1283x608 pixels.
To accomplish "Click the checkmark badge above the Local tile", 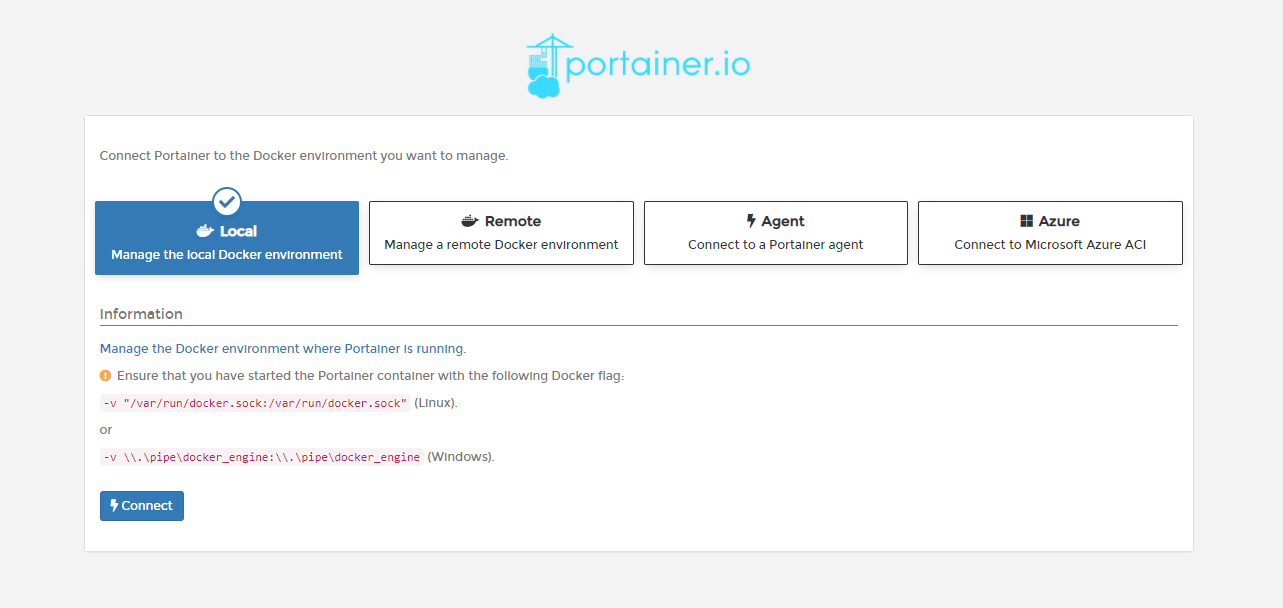I will (226, 201).
